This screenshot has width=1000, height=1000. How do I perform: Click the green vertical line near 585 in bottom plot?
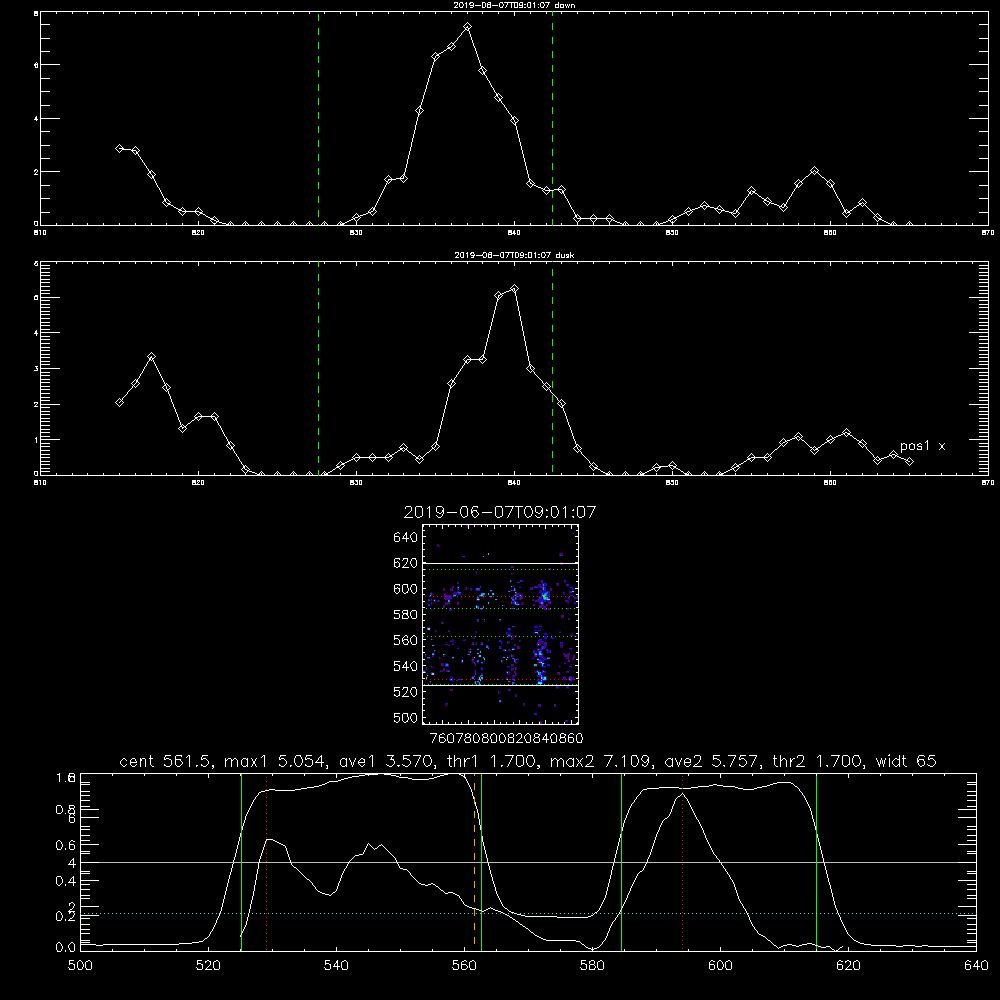621,861
